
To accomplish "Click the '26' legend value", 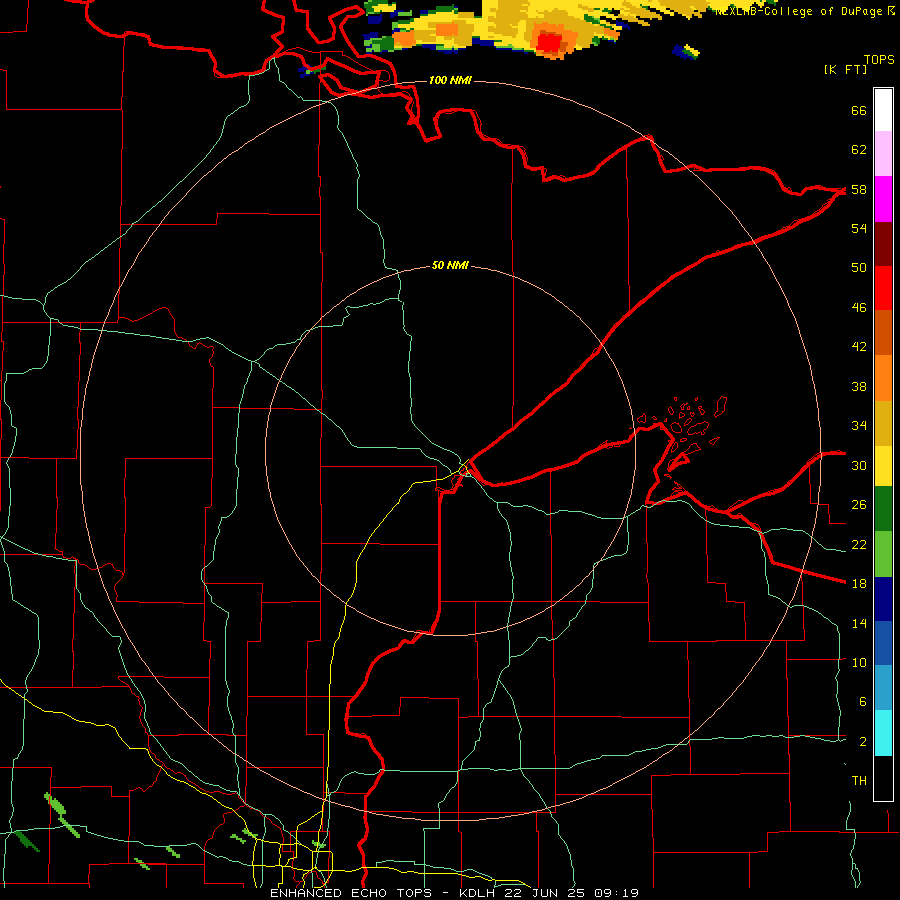I will point(859,505).
